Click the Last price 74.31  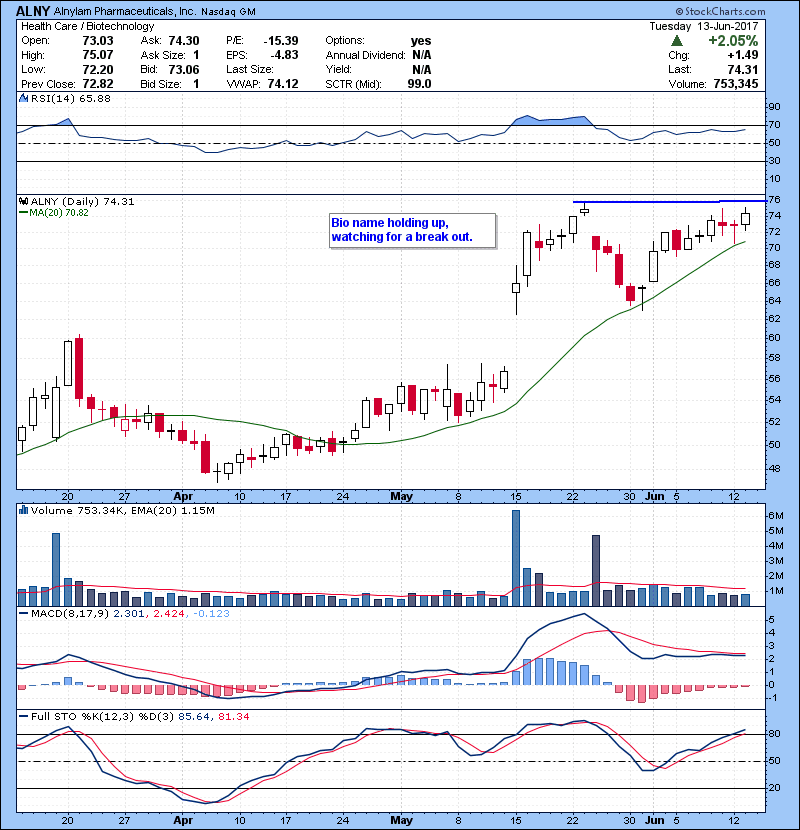coord(743,69)
